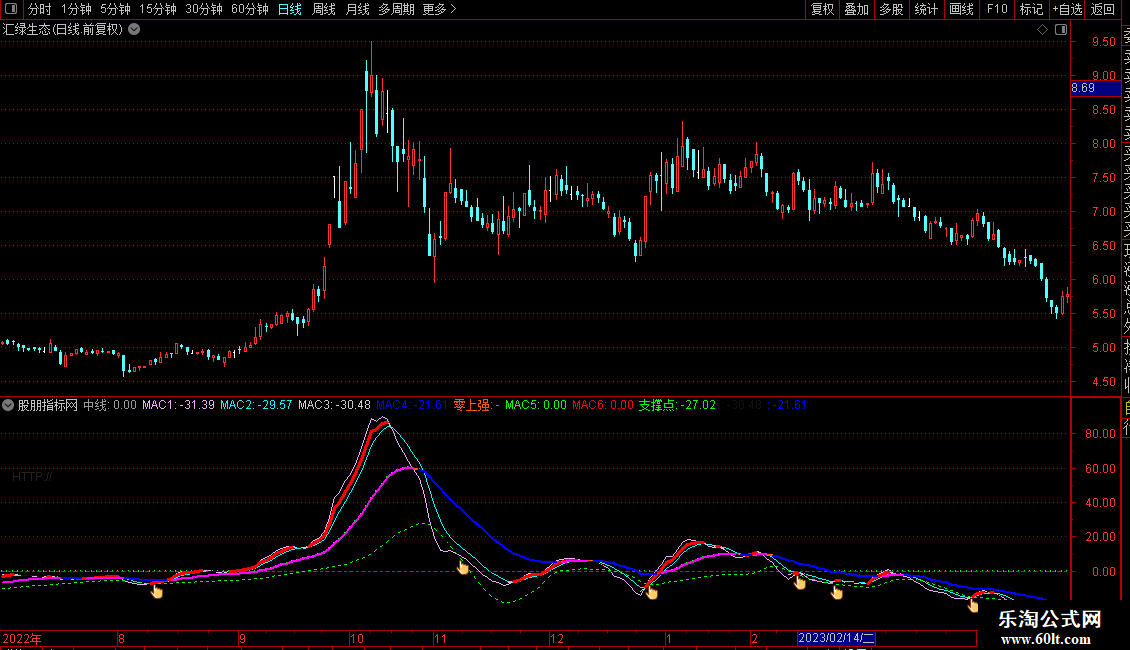Click the MAC3: -30.48 indicator label
Screen dimensions: 1130x650
[334, 405]
